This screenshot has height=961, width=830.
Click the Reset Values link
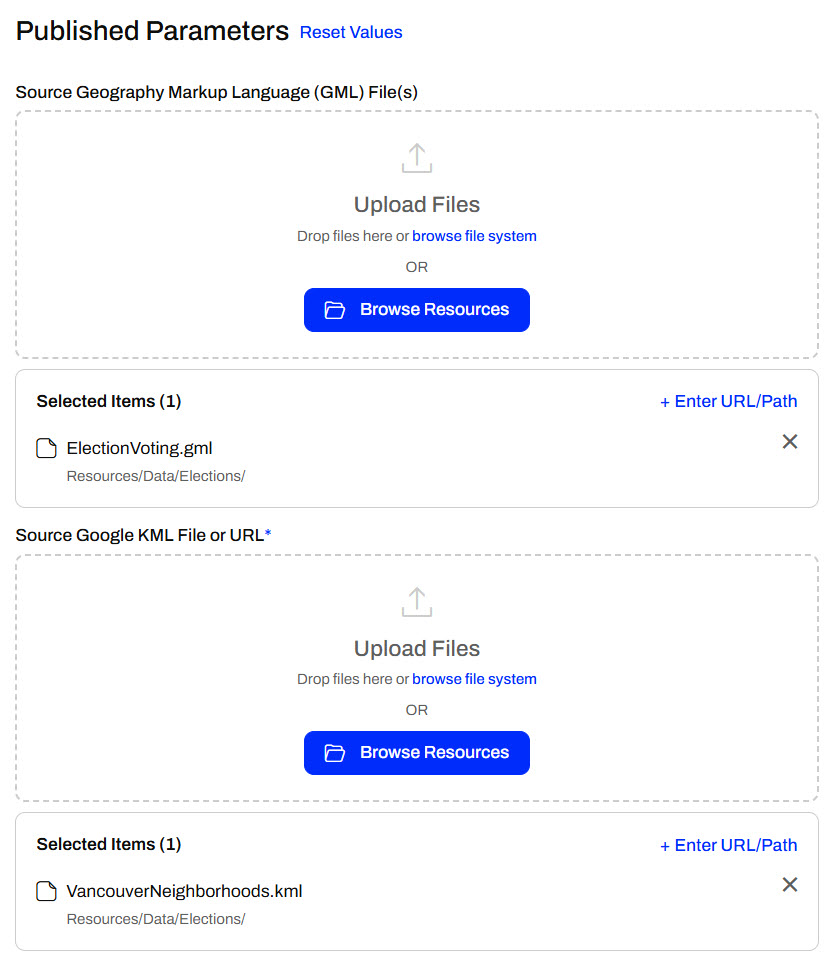(351, 32)
